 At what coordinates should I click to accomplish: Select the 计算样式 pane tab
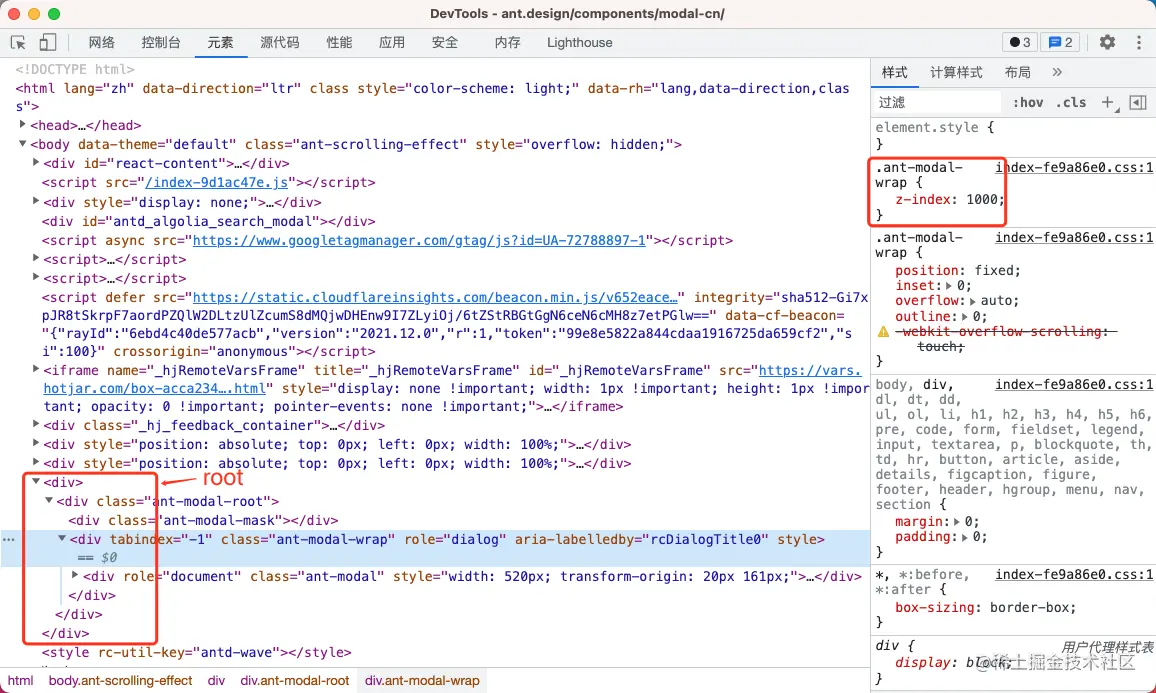pyautogui.click(x=956, y=72)
